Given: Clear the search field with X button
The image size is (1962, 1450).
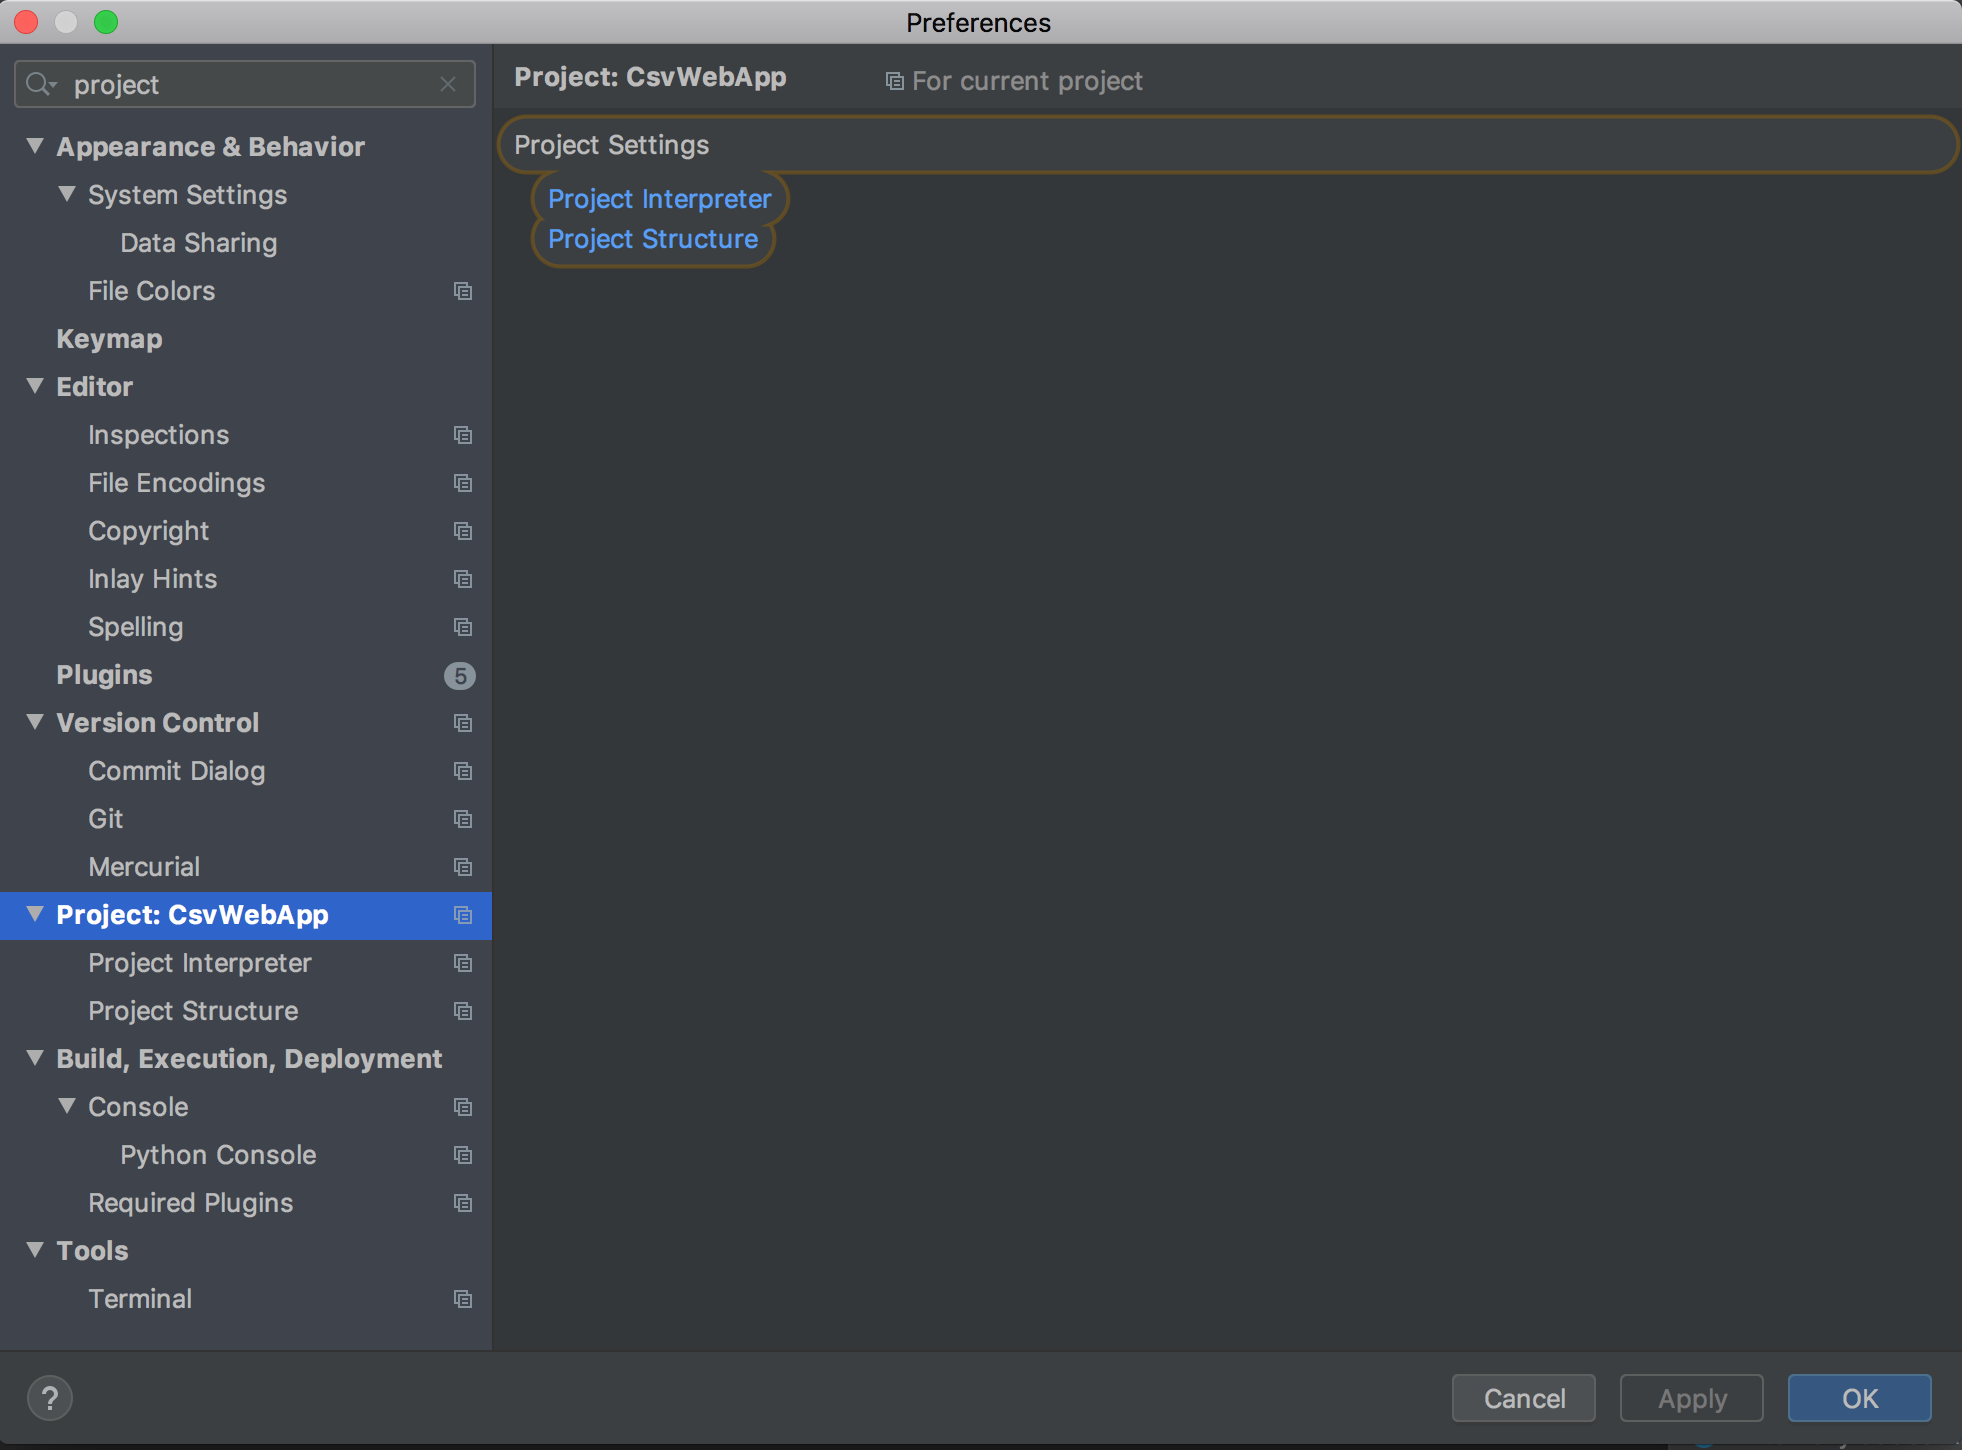Looking at the screenshot, I should (449, 84).
